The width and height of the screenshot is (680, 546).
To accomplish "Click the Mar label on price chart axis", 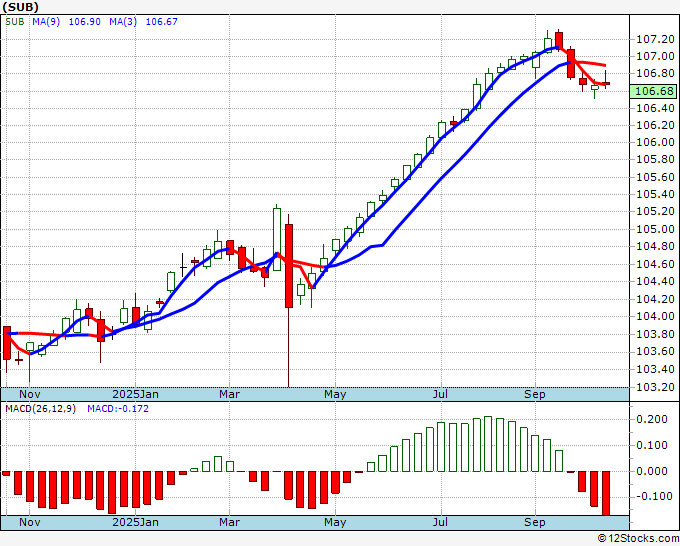I will (229, 394).
